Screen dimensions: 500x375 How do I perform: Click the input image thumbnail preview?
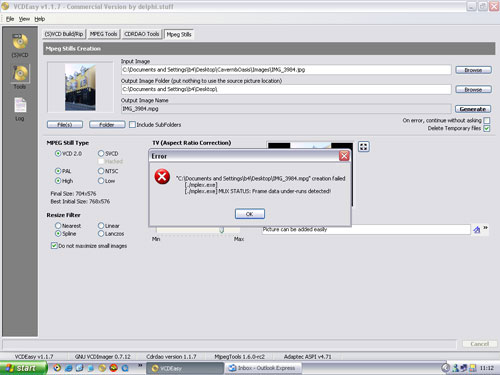(x=80, y=87)
